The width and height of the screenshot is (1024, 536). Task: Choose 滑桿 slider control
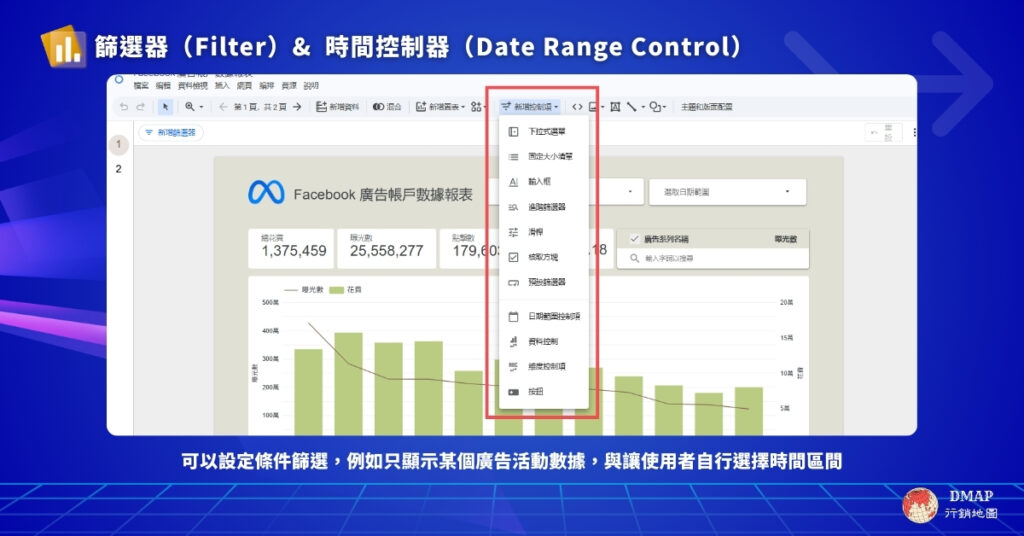(543, 232)
